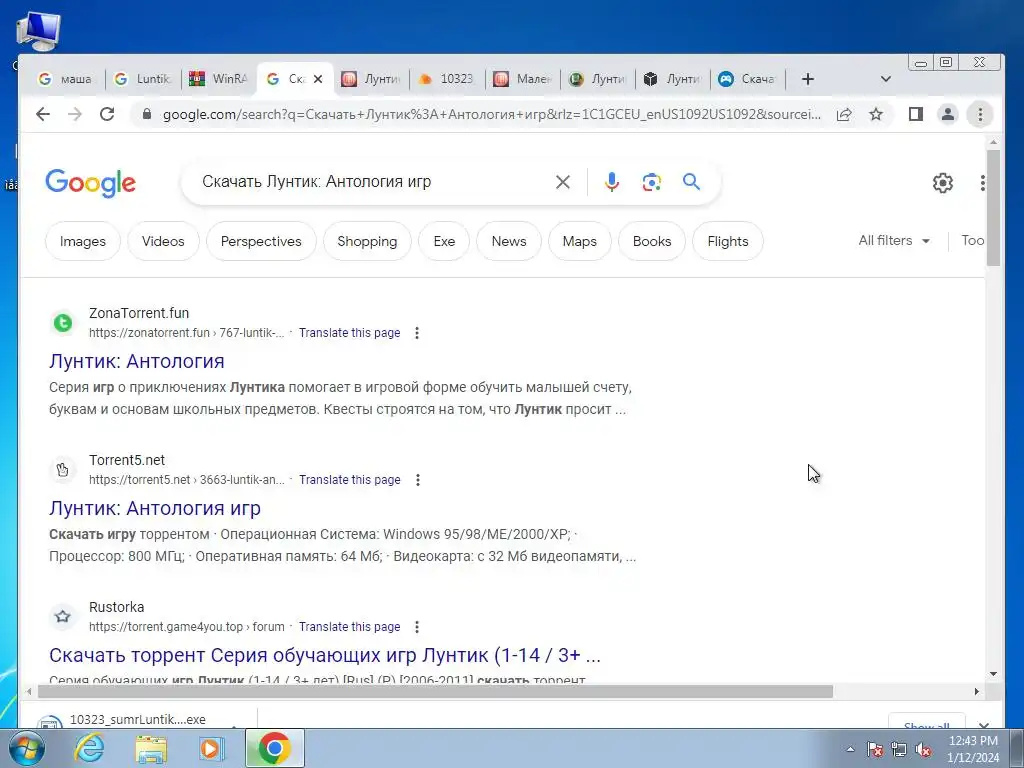This screenshot has width=1024, height=768.
Task: Filter results by Images
Action: click(82, 241)
